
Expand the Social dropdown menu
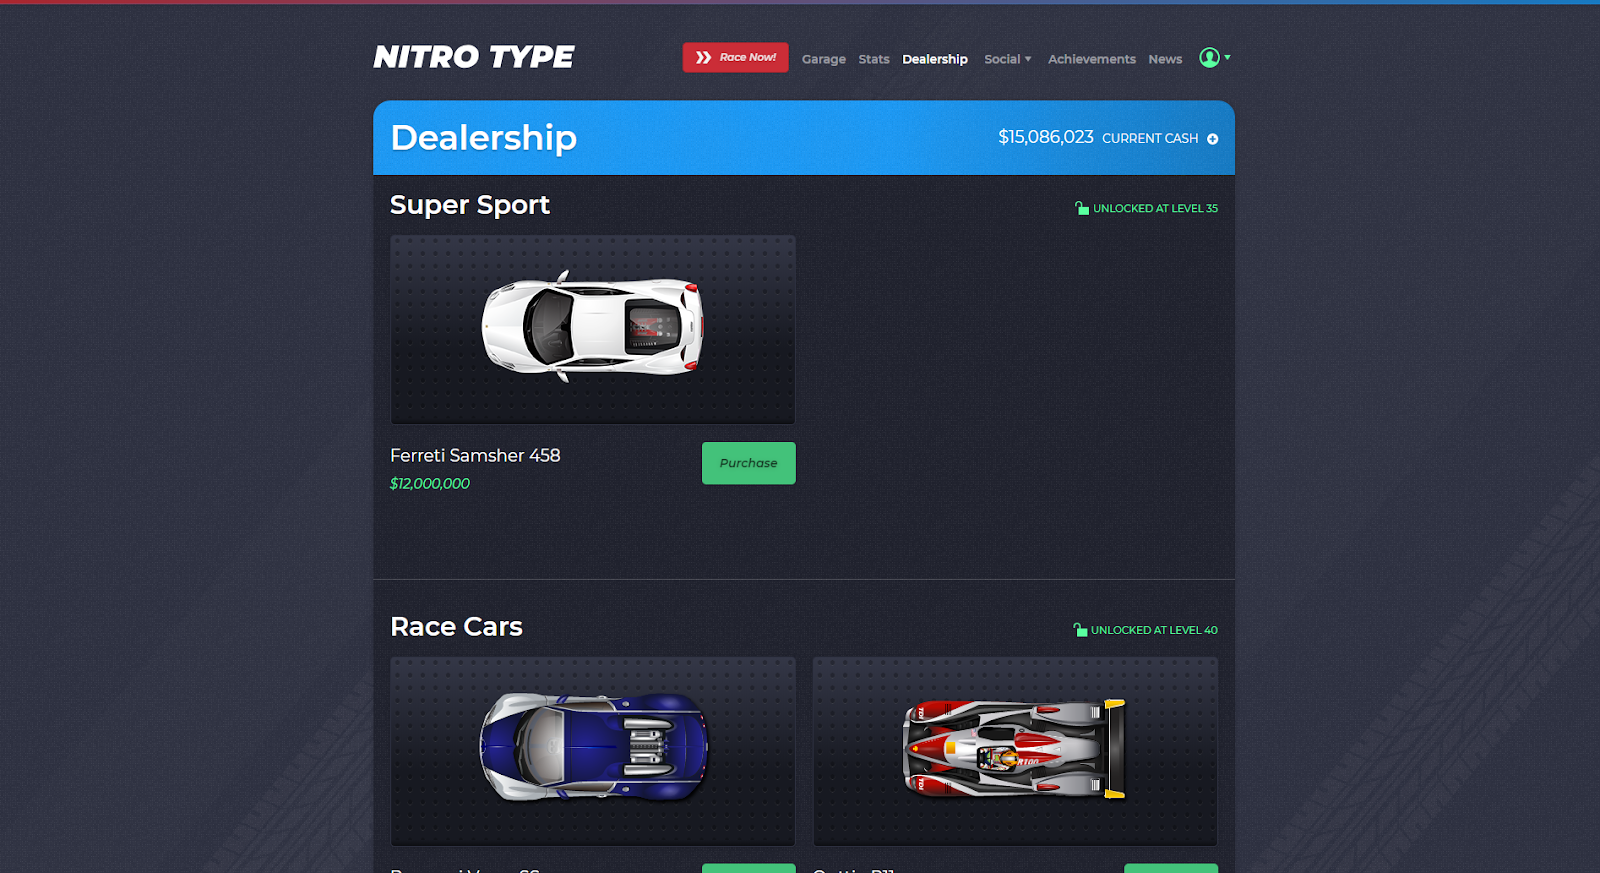(x=1007, y=59)
